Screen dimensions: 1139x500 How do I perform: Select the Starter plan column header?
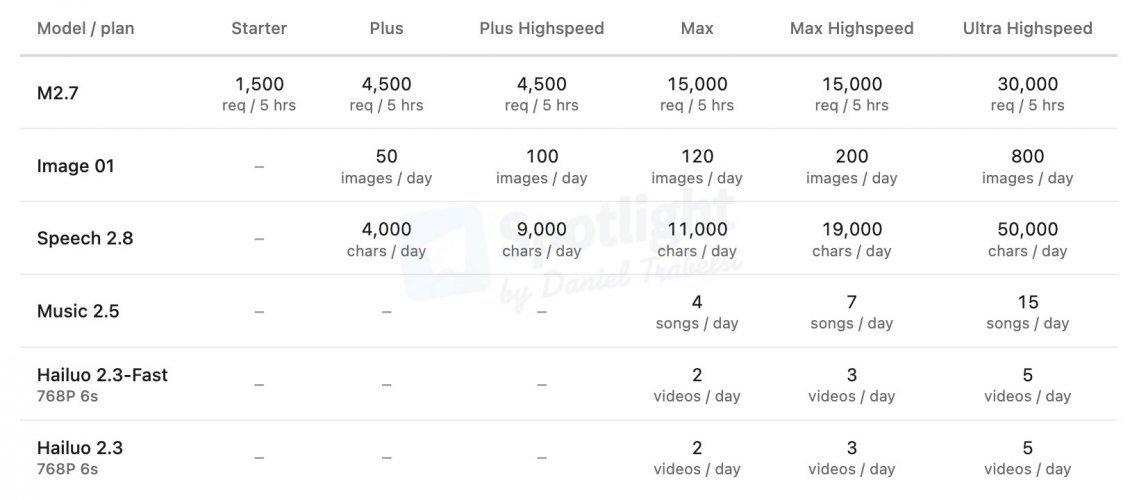[x=259, y=28]
